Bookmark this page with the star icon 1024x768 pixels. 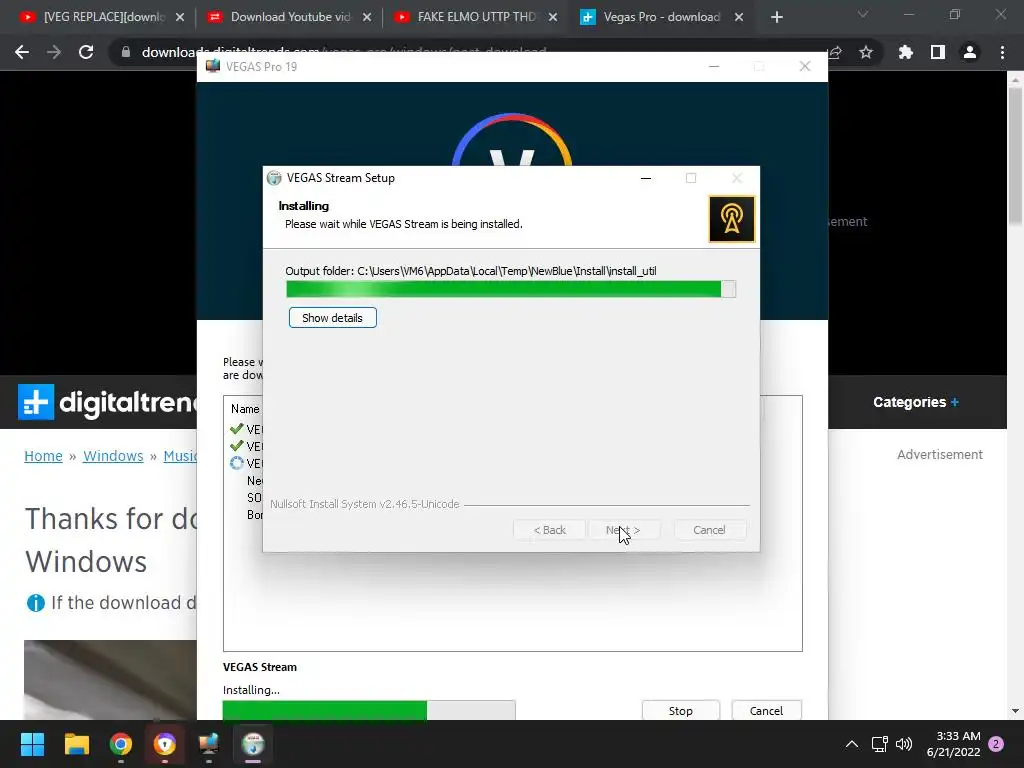click(x=866, y=52)
